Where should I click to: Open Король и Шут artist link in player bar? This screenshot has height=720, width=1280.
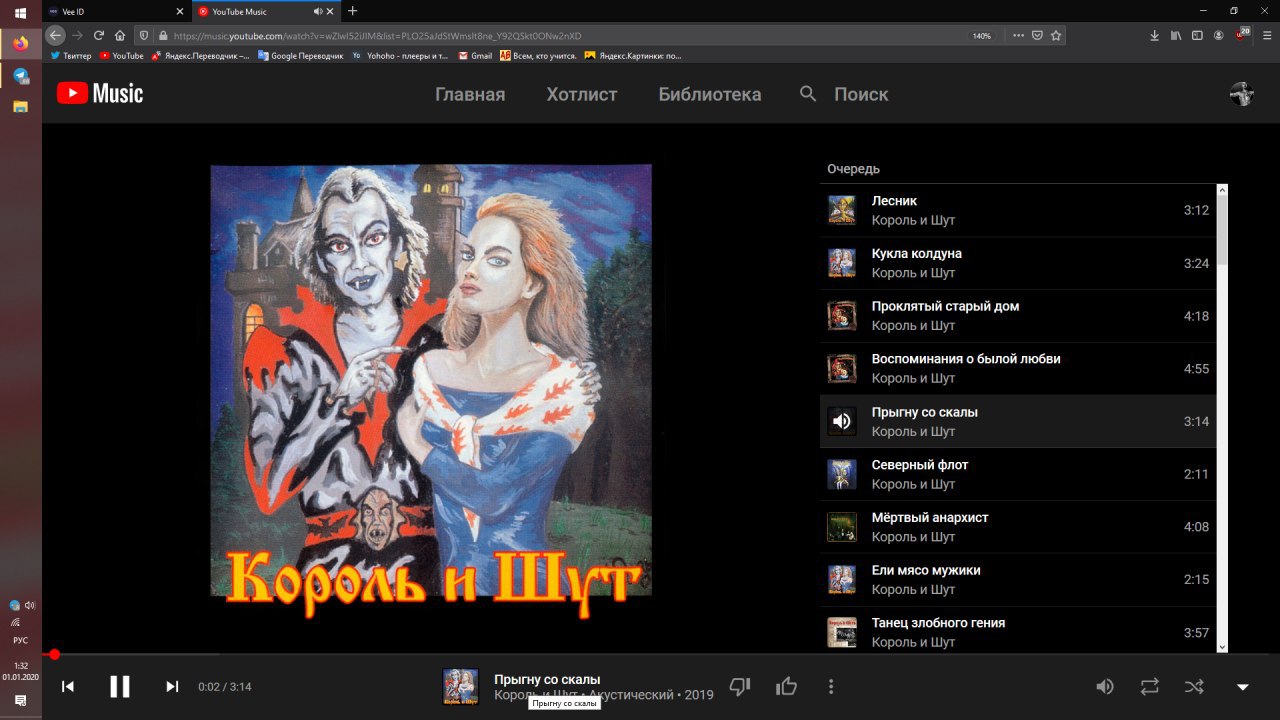tap(536, 695)
